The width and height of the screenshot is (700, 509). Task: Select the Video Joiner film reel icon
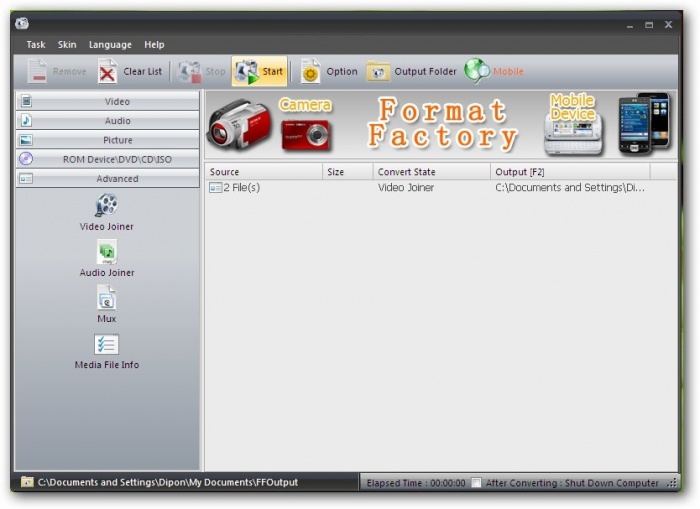(x=106, y=205)
